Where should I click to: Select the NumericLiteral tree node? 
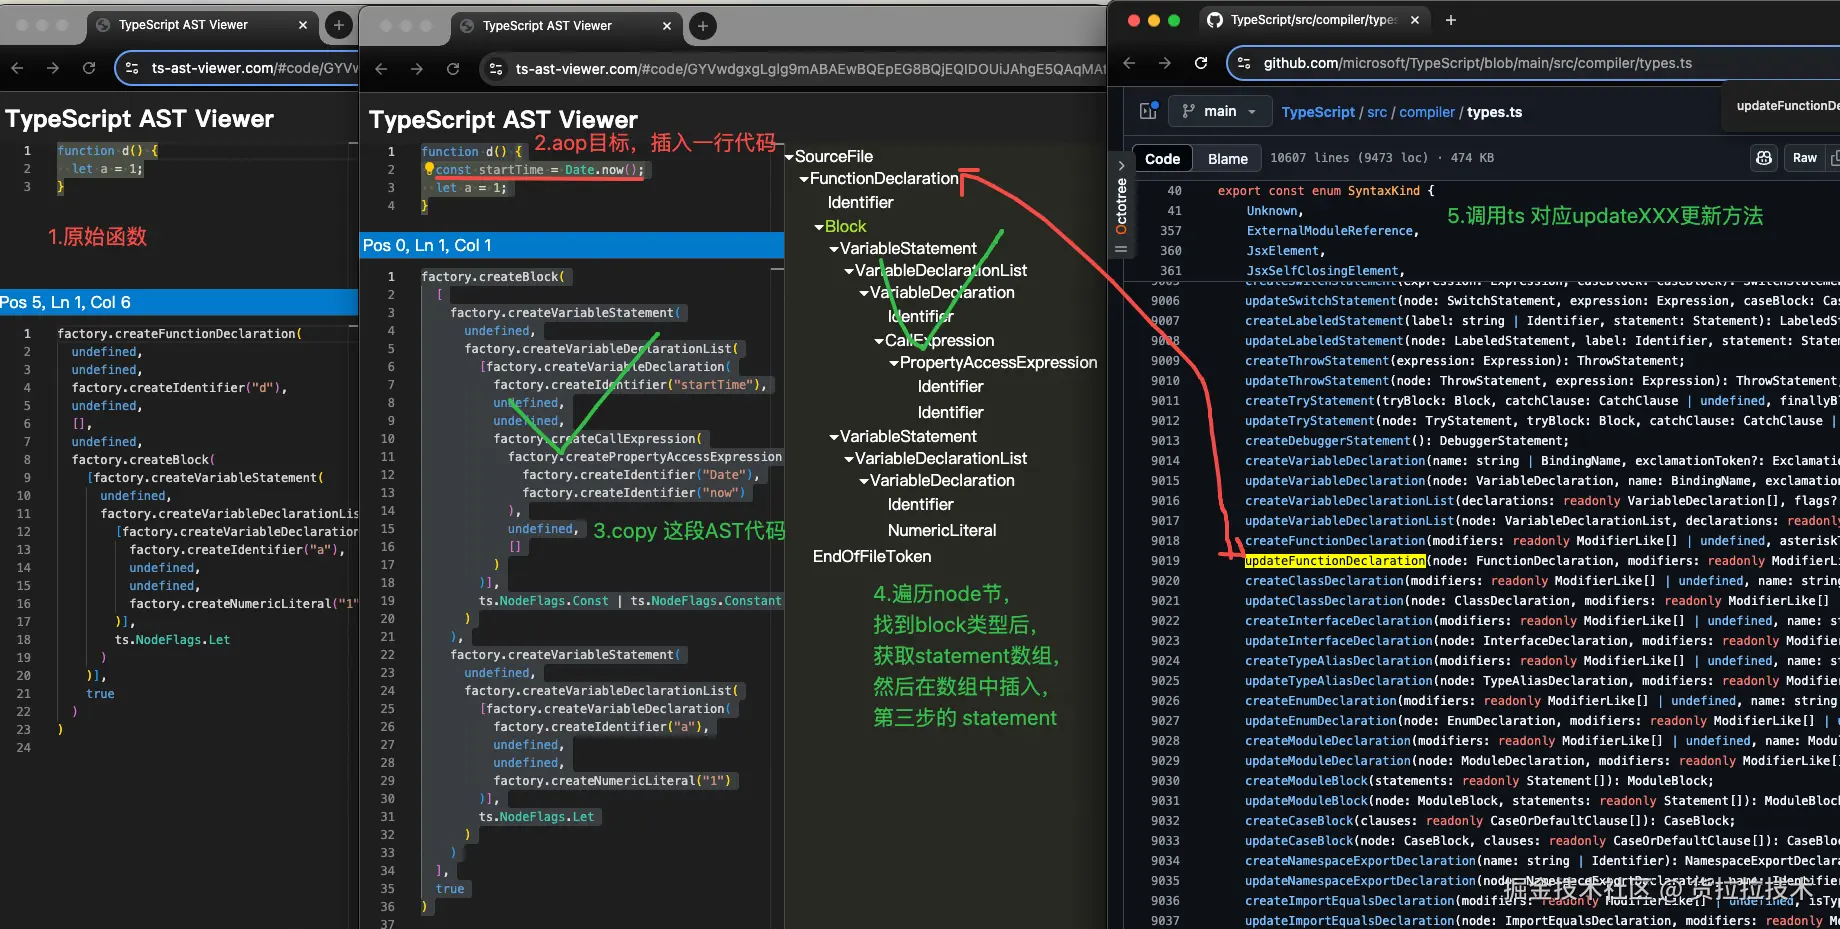(942, 531)
